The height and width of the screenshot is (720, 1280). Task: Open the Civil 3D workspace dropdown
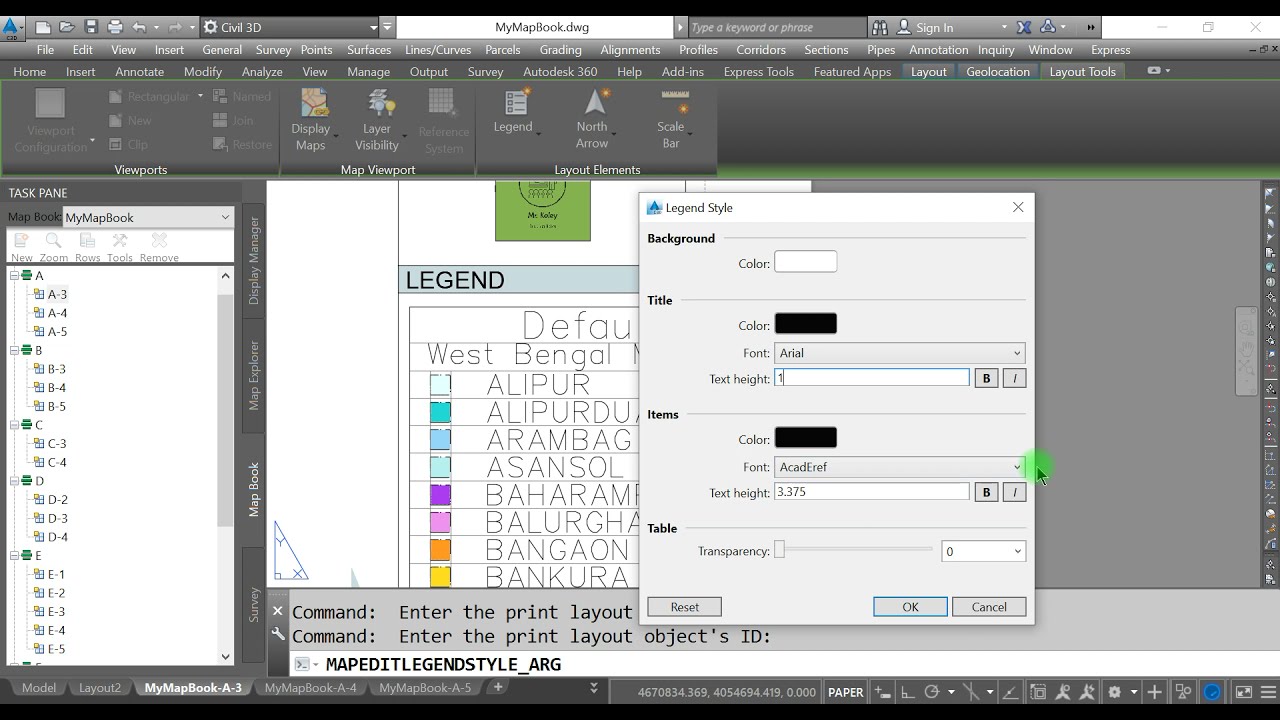click(x=290, y=27)
